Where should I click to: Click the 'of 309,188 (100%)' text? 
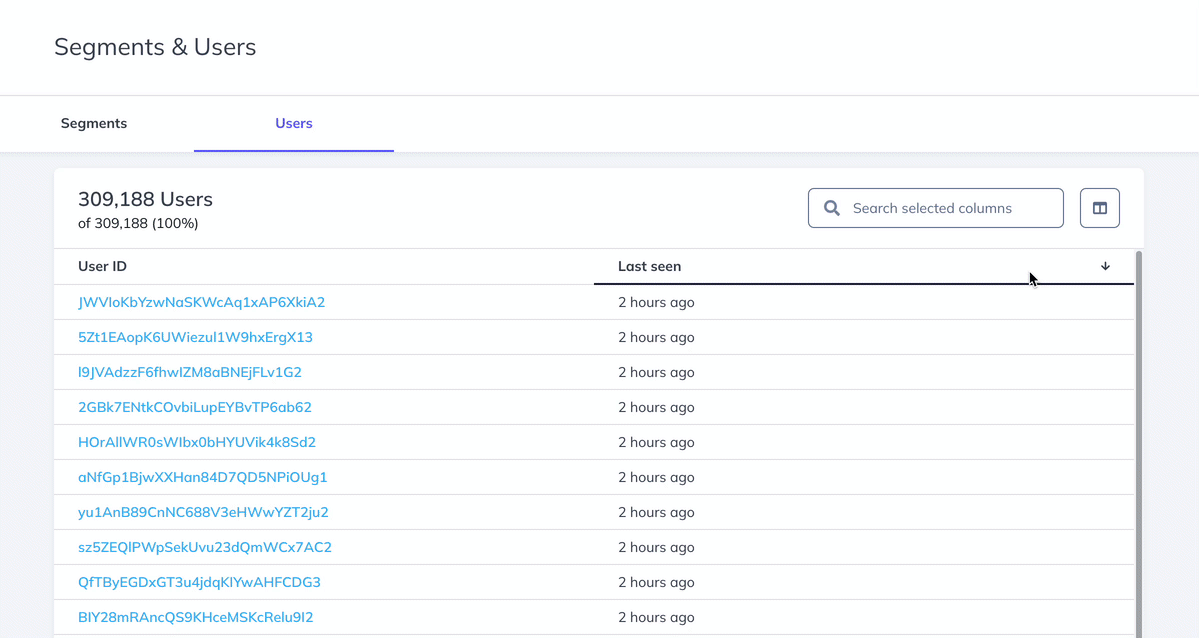tap(138, 223)
